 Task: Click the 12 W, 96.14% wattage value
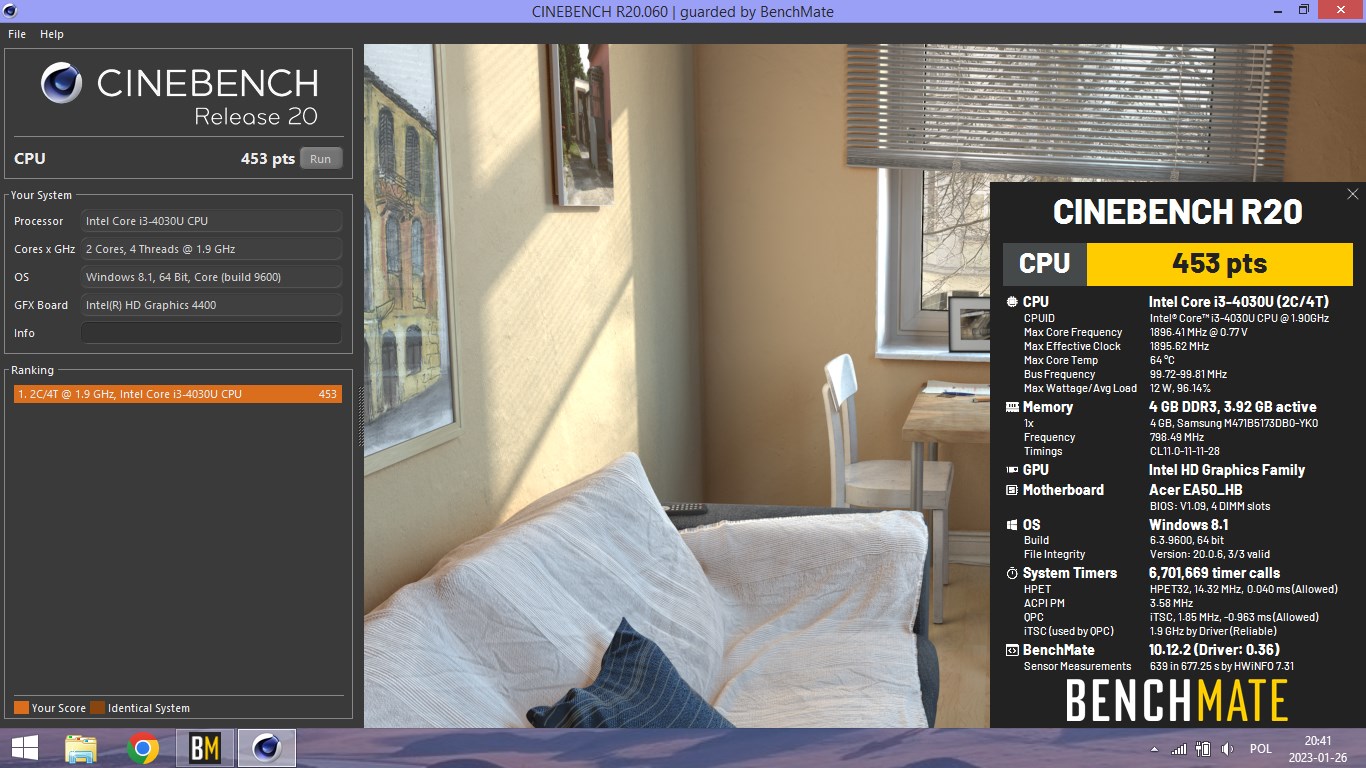1180,388
